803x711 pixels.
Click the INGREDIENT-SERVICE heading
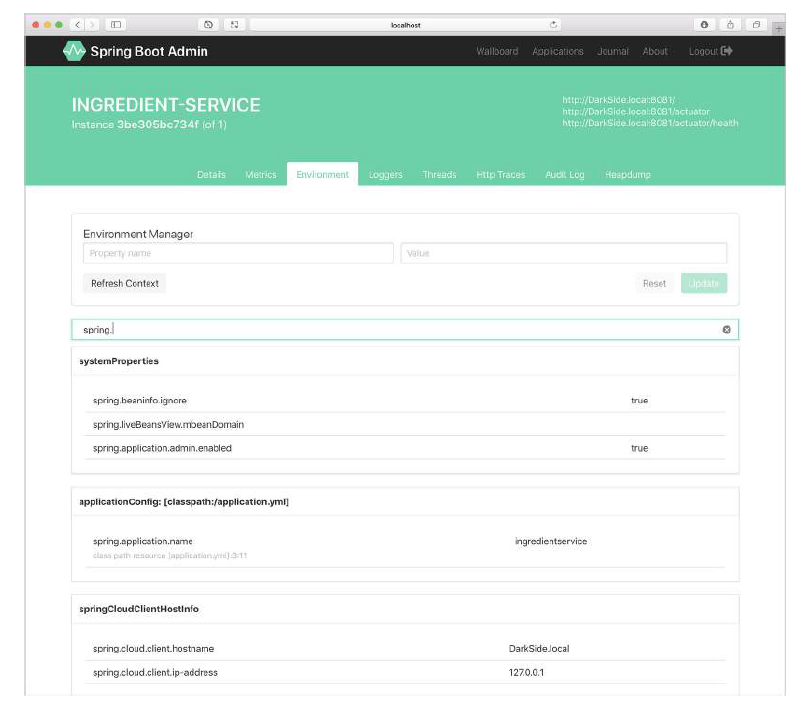click(166, 105)
